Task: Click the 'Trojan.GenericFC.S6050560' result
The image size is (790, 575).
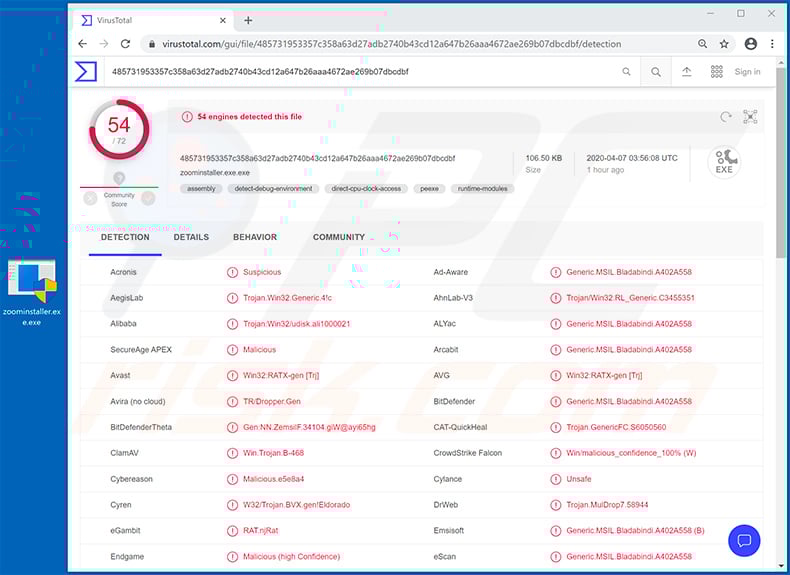Action: (616, 427)
